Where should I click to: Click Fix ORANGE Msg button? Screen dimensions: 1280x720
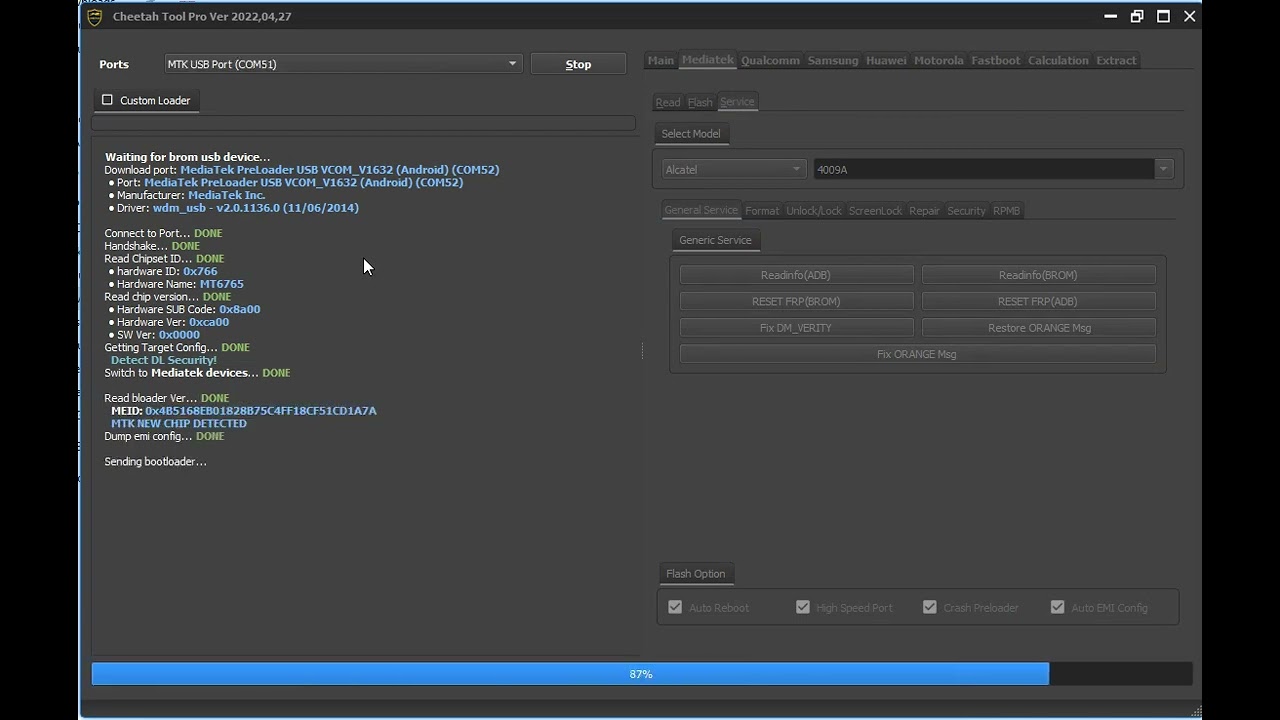tap(917, 354)
